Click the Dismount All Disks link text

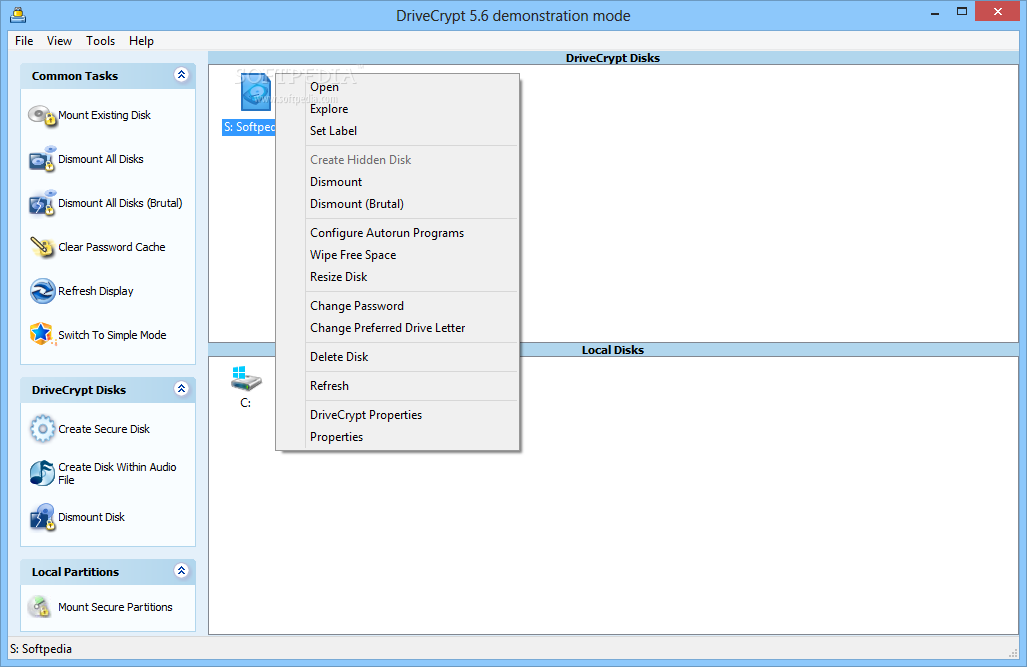click(x=101, y=159)
